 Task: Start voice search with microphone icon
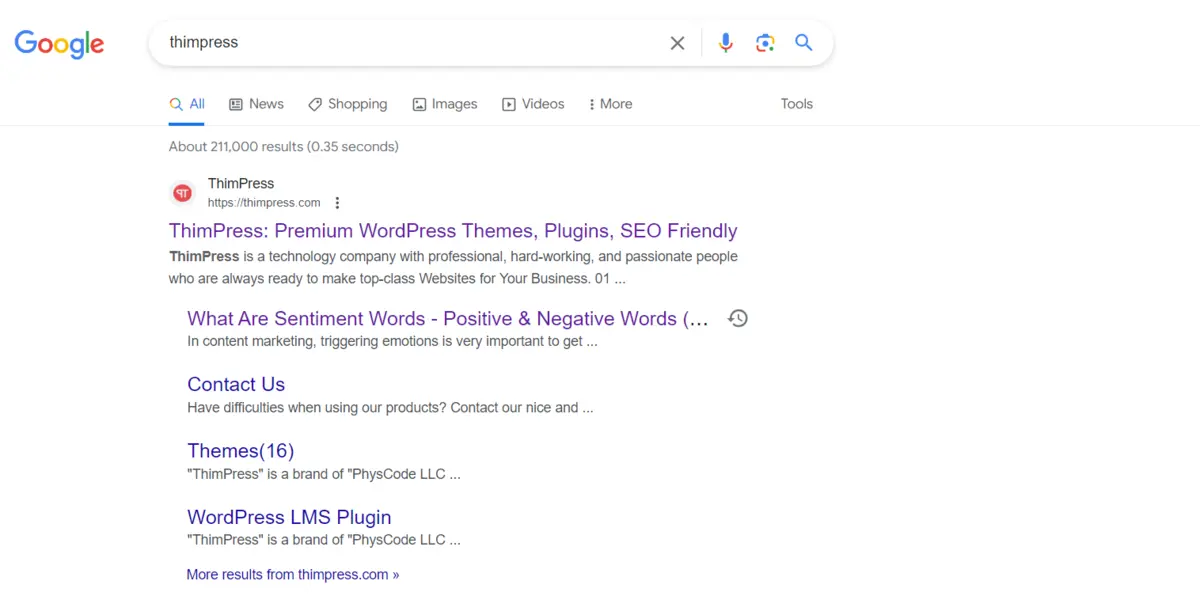(725, 43)
